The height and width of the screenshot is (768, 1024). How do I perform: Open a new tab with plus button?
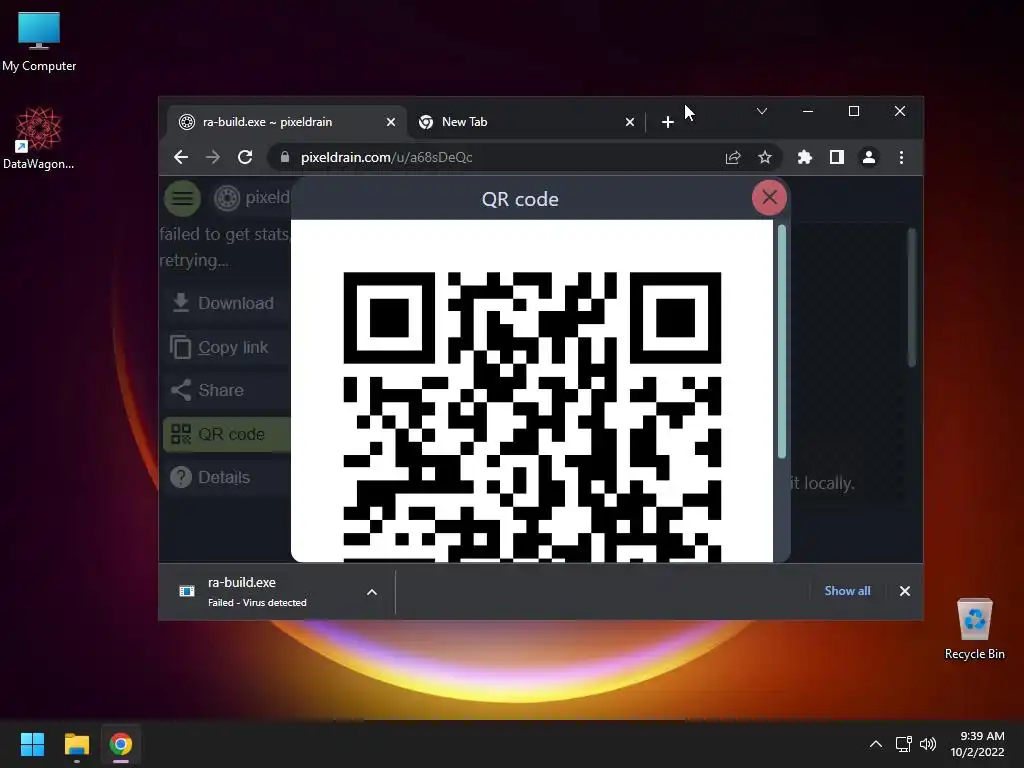point(667,122)
